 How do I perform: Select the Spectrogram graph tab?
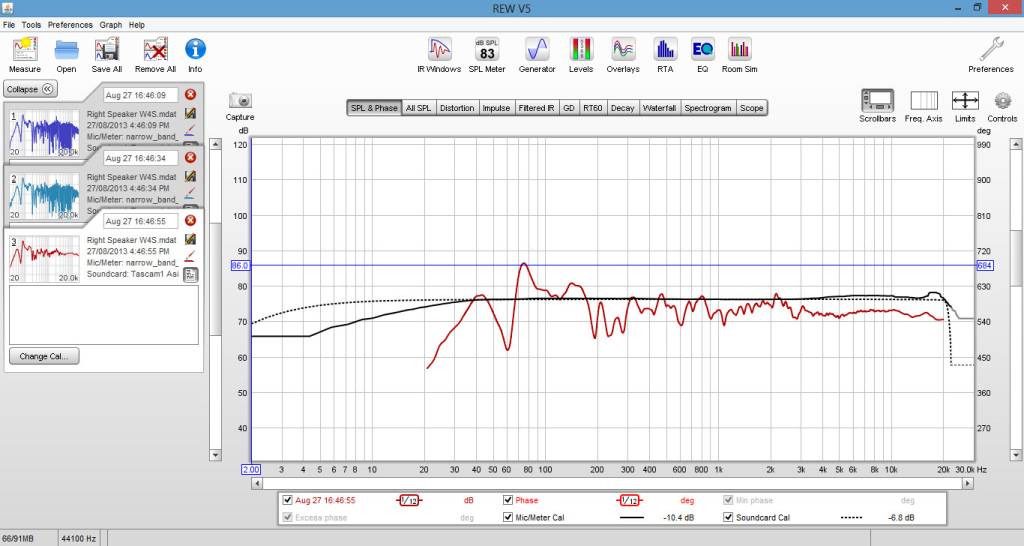coord(707,108)
